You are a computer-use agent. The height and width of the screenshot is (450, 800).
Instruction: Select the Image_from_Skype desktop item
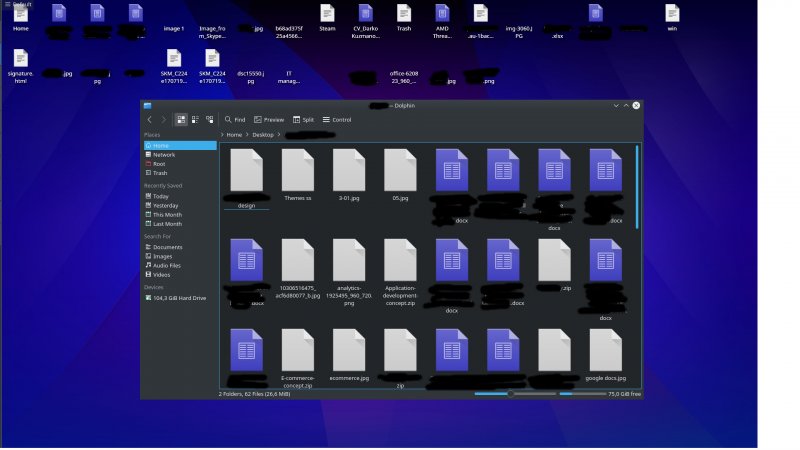(x=212, y=32)
